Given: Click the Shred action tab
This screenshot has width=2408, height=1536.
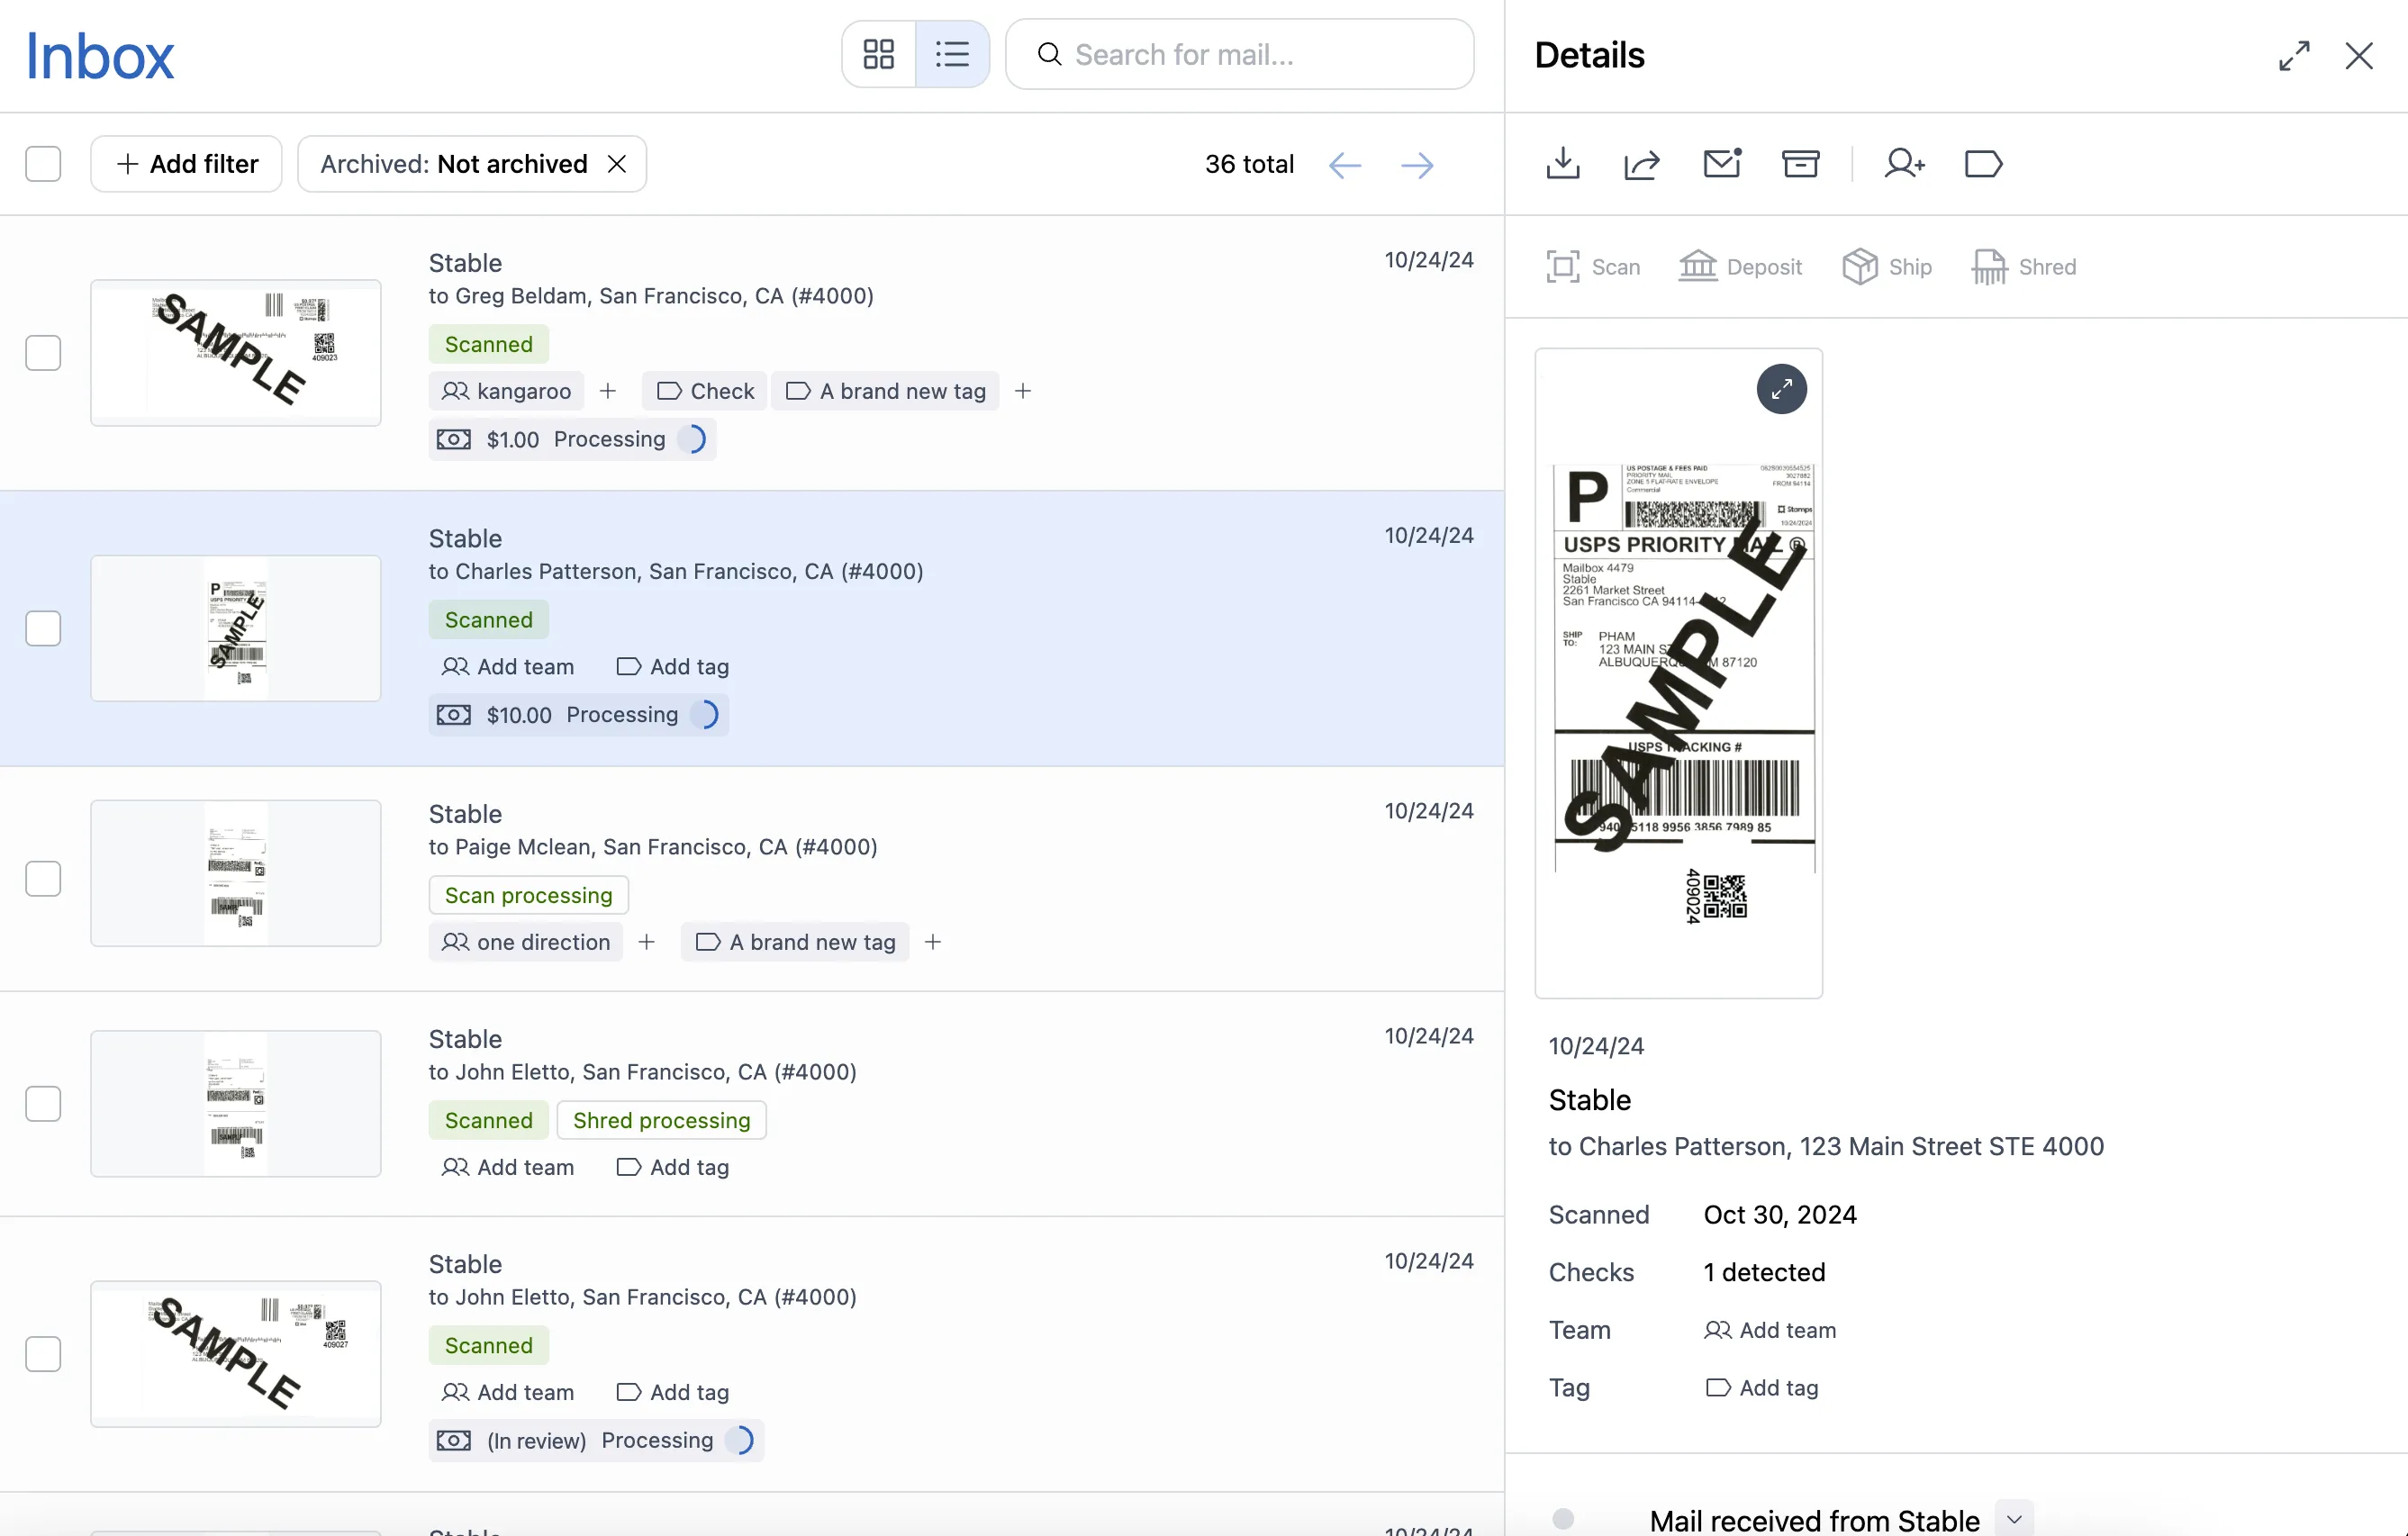Looking at the screenshot, I should click(2024, 267).
